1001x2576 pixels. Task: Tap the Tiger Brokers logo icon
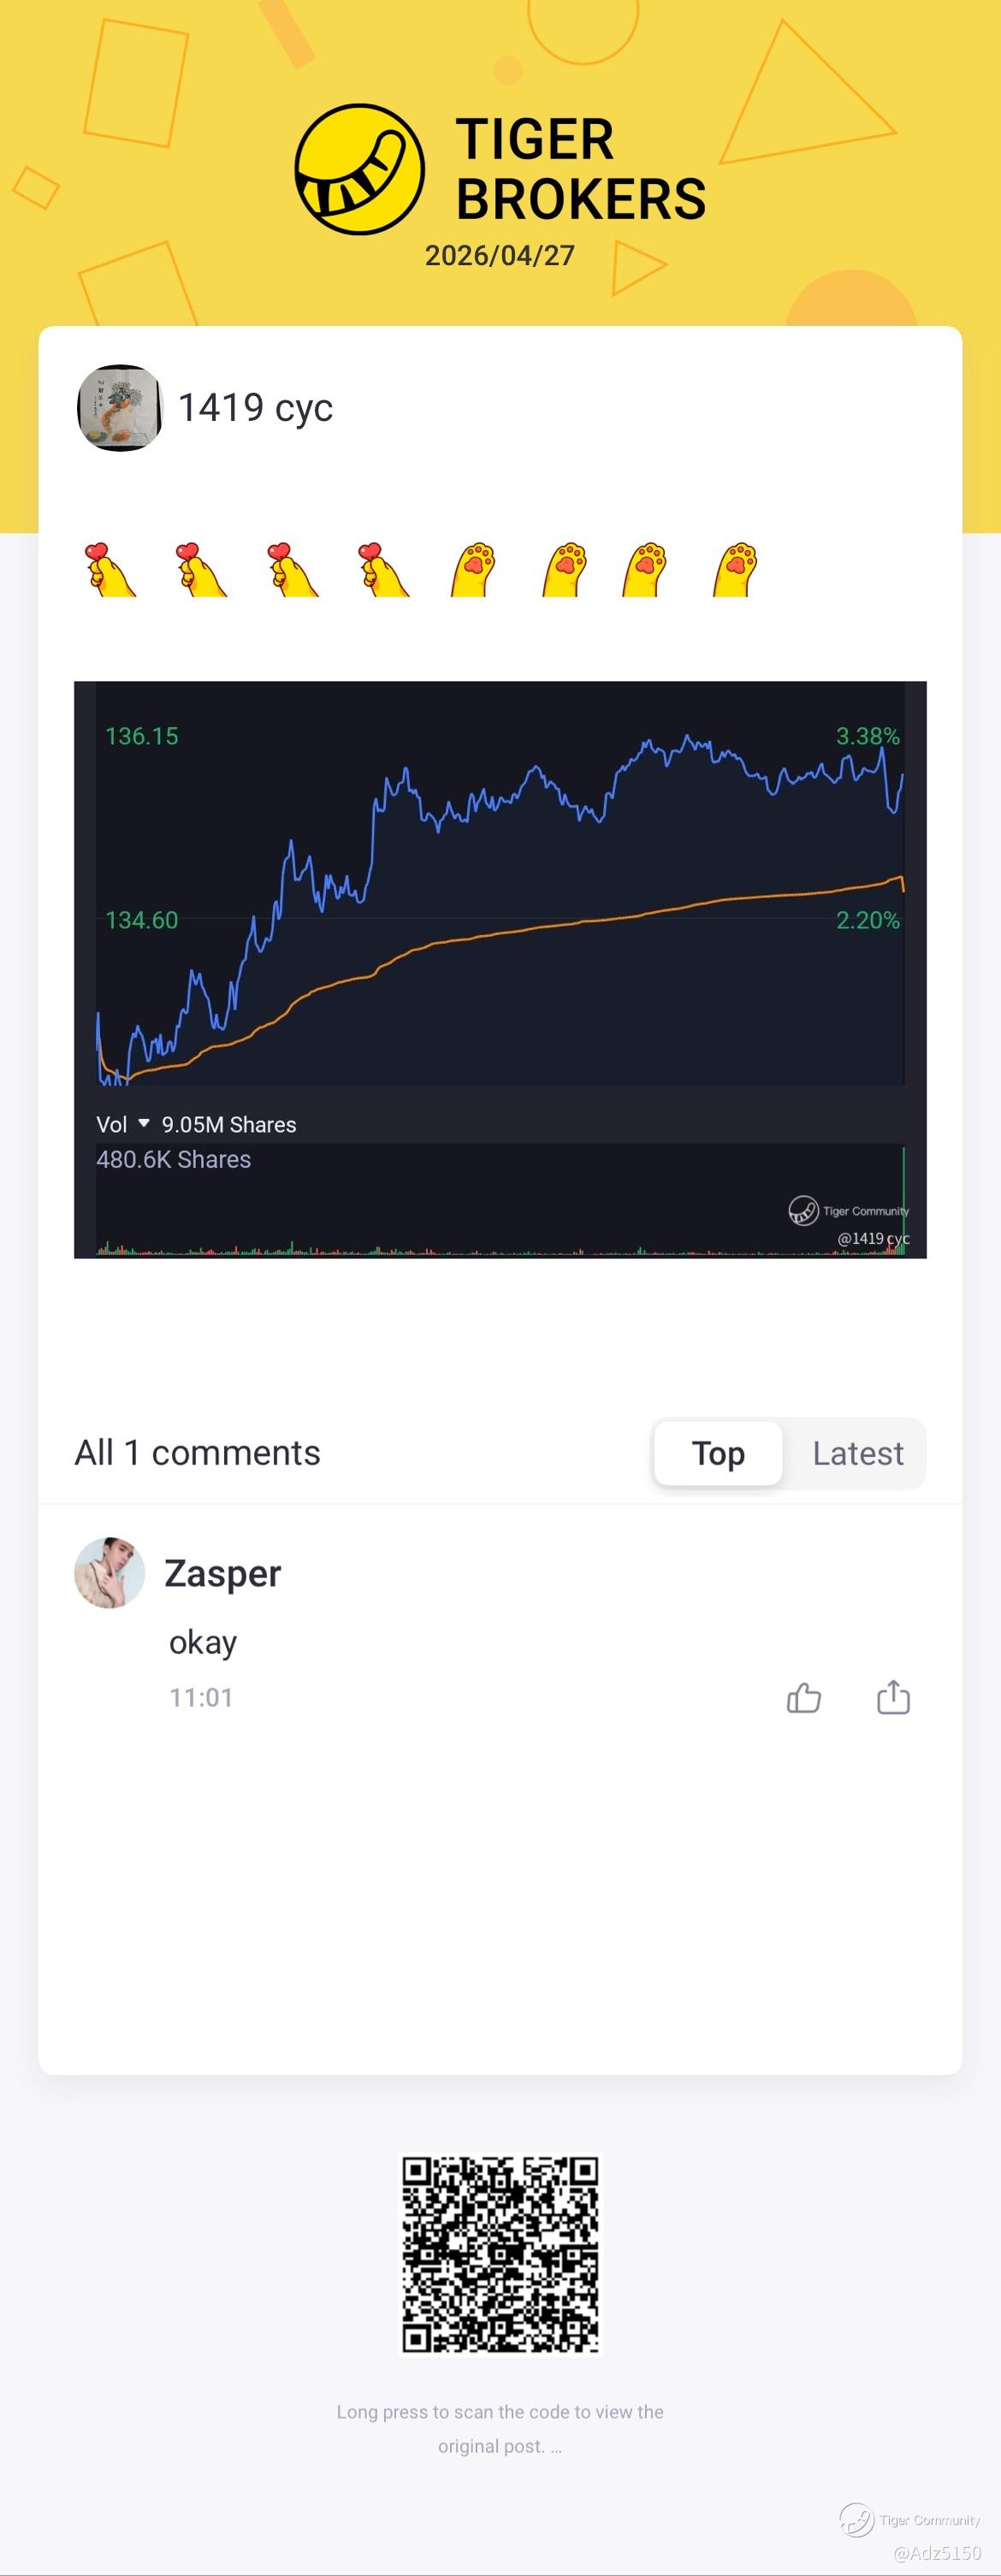point(360,170)
